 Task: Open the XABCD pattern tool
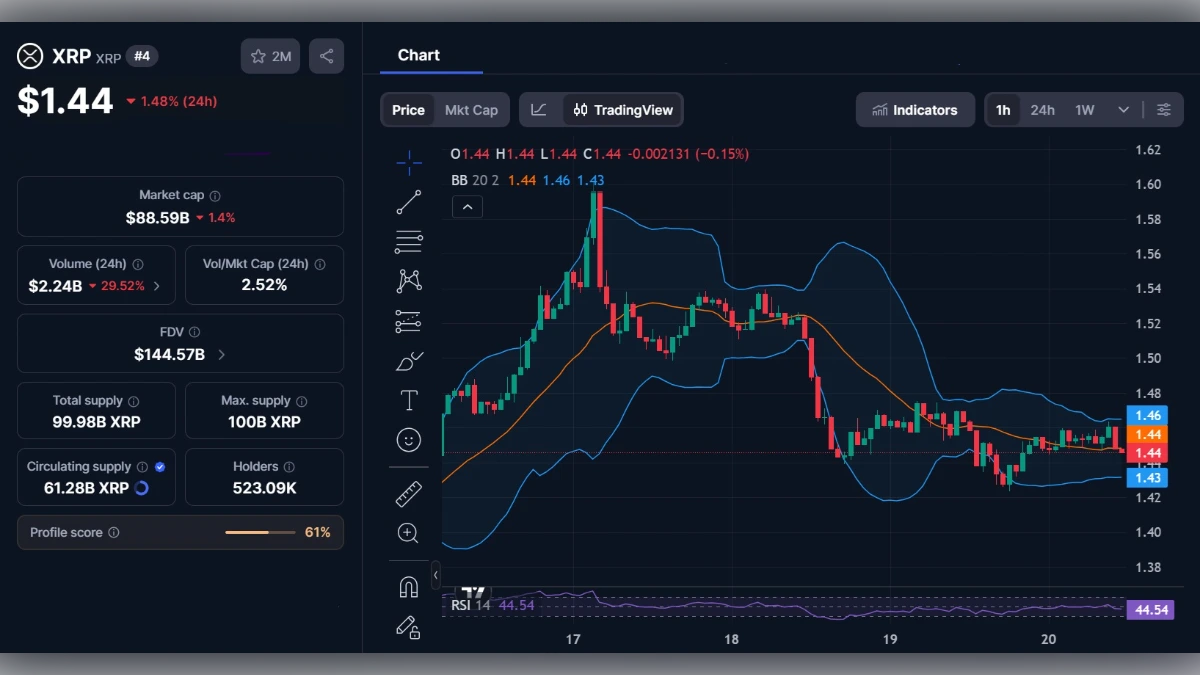click(408, 281)
